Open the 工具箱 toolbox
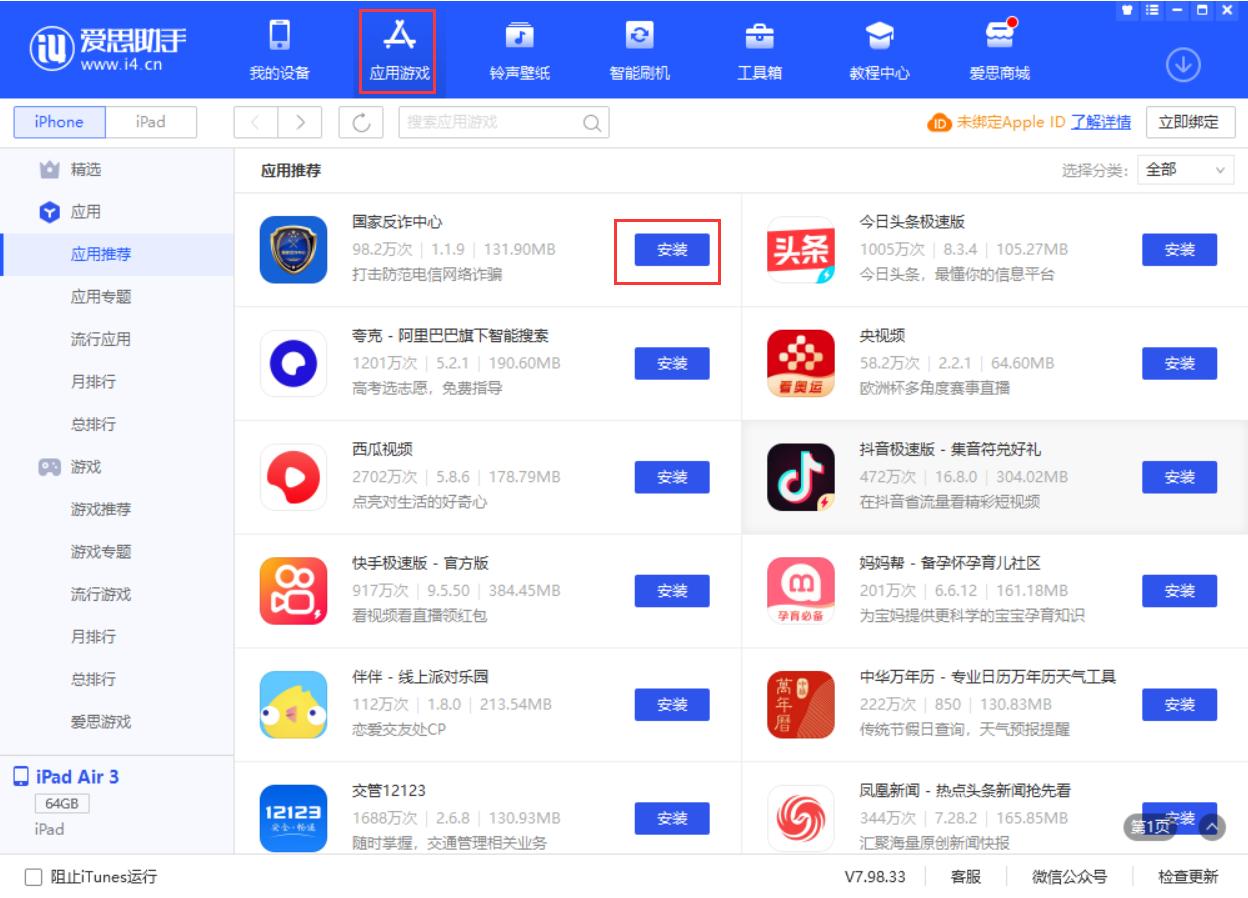Viewport: 1248px width, 898px height. pyautogui.click(x=760, y=50)
